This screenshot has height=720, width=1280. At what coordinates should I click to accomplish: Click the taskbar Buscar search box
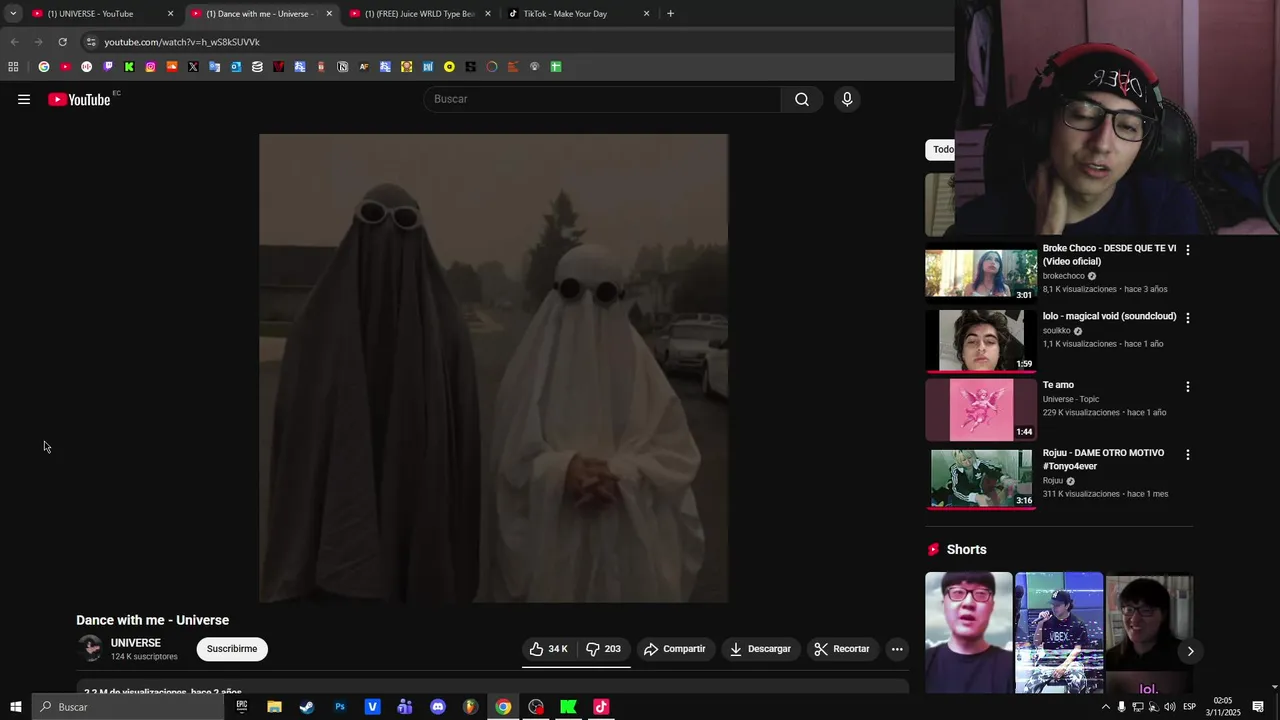point(130,707)
